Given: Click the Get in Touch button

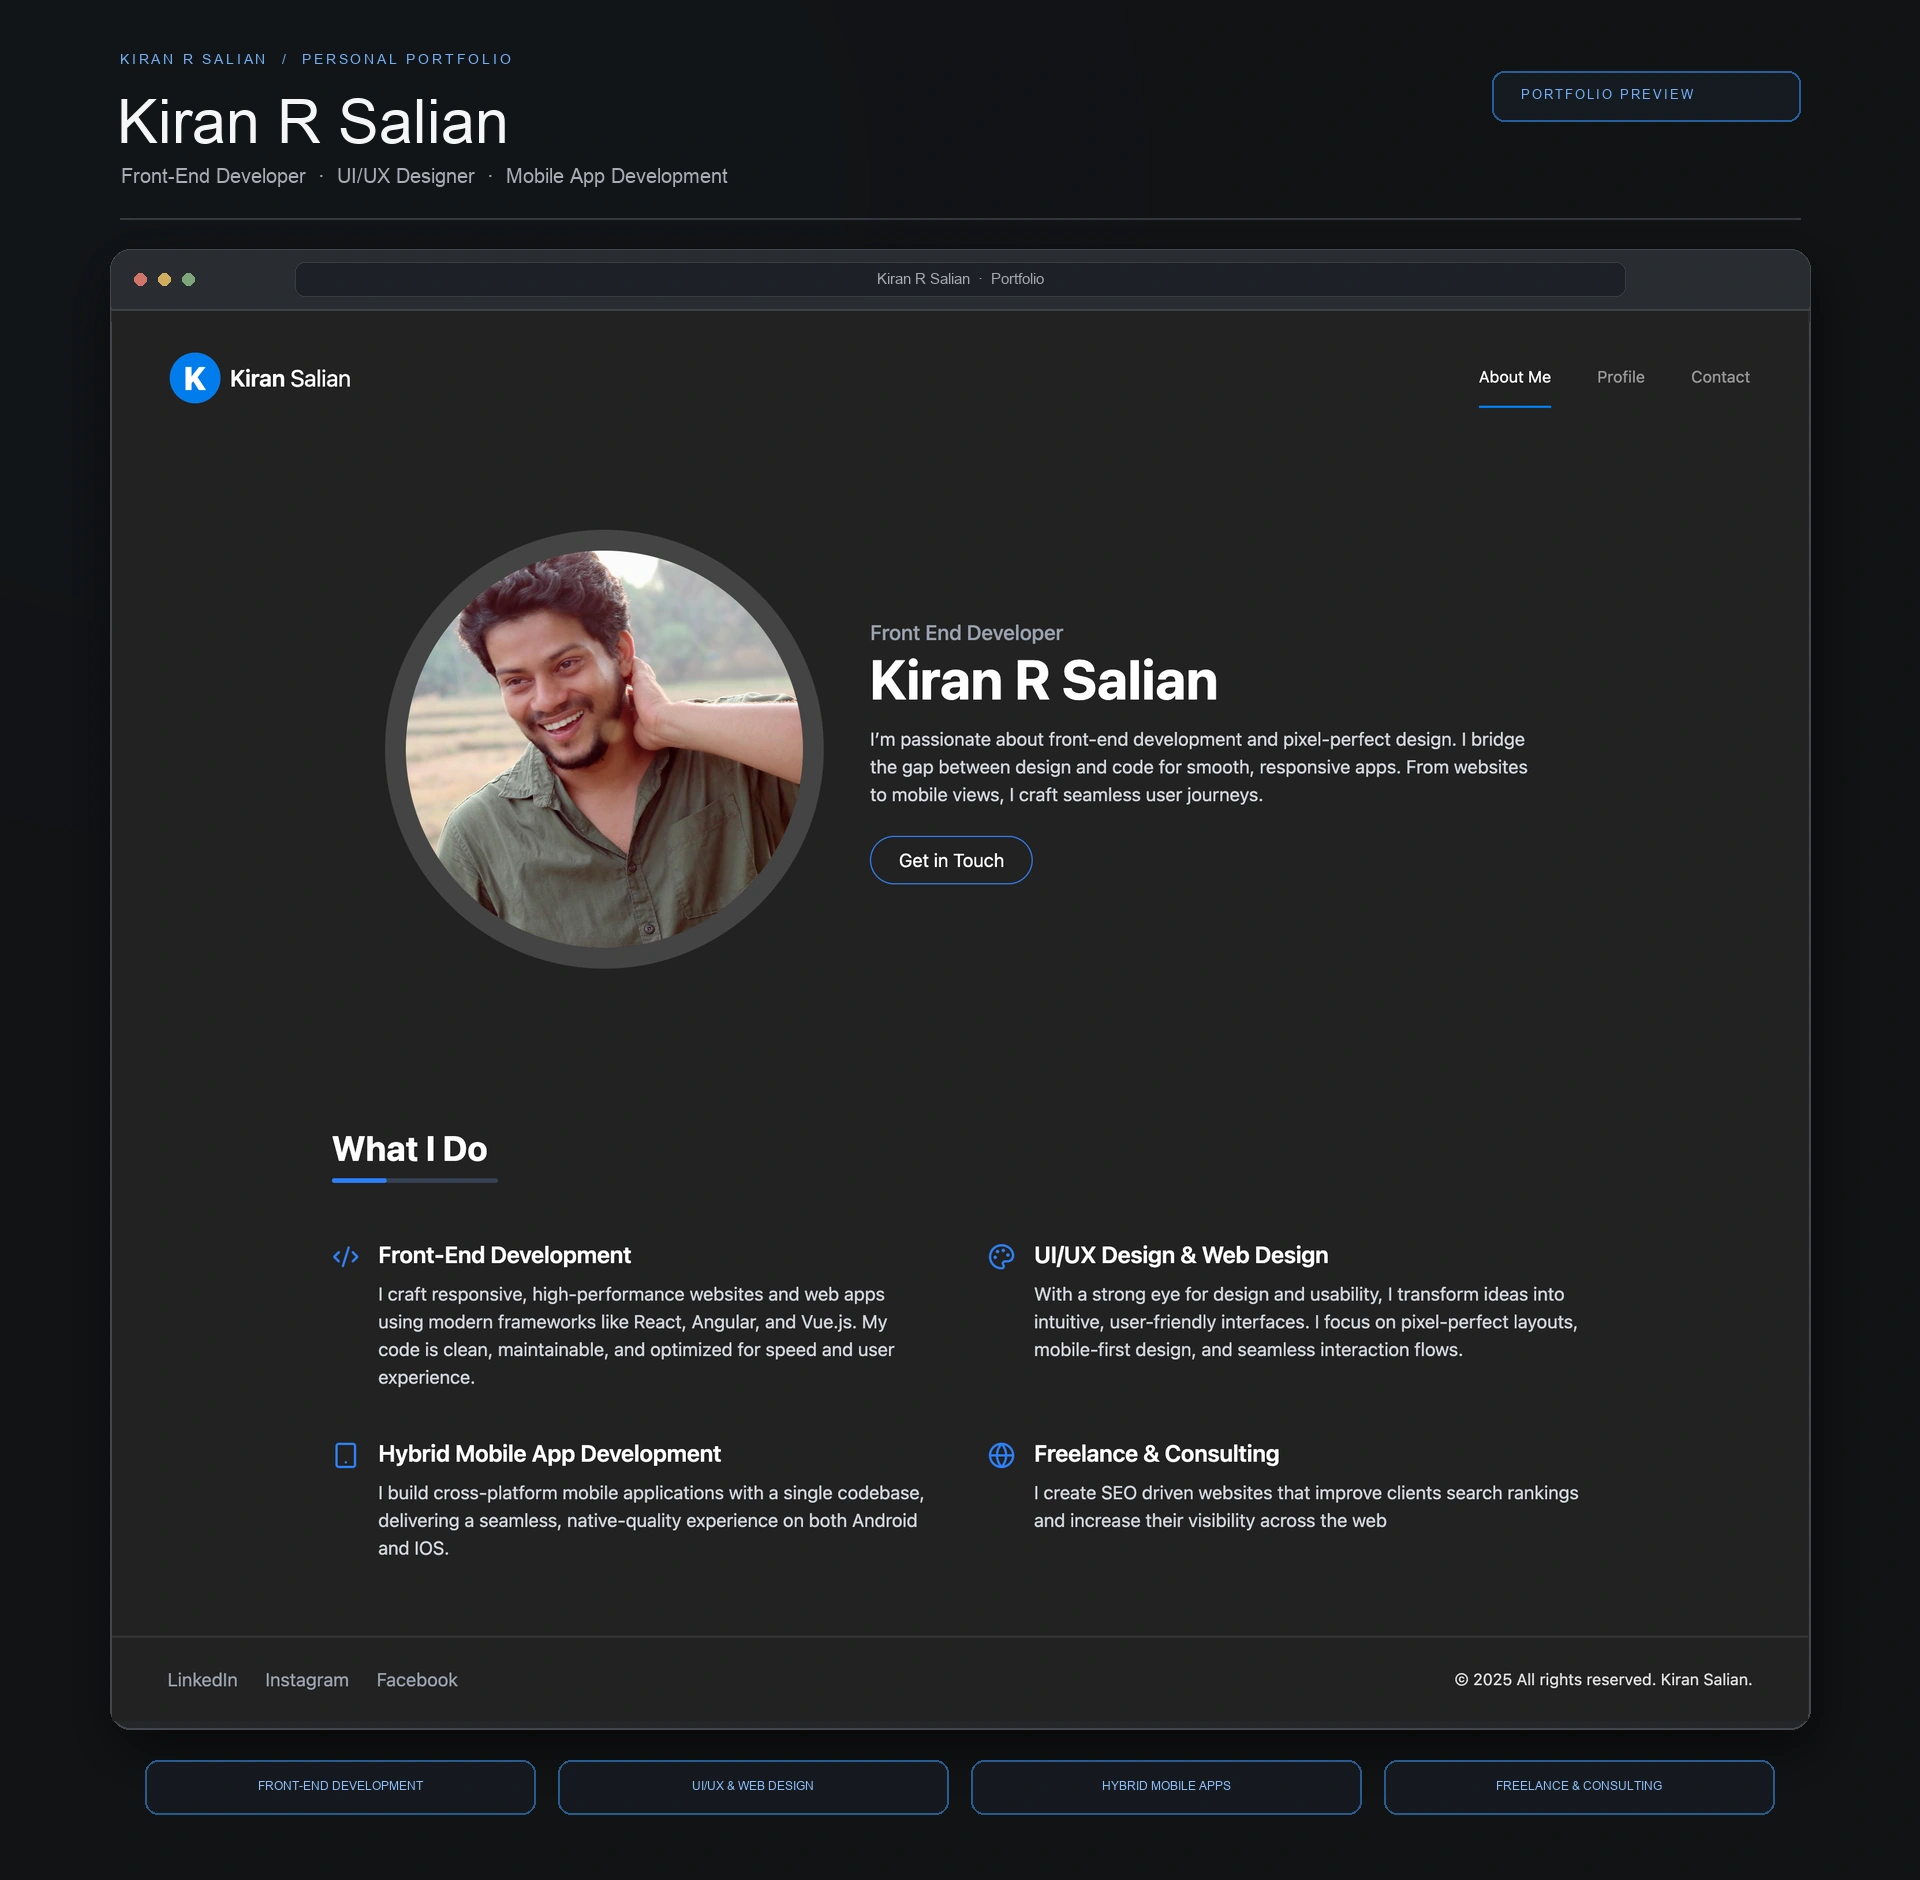Looking at the screenshot, I should pyautogui.click(x=950, y=860).
